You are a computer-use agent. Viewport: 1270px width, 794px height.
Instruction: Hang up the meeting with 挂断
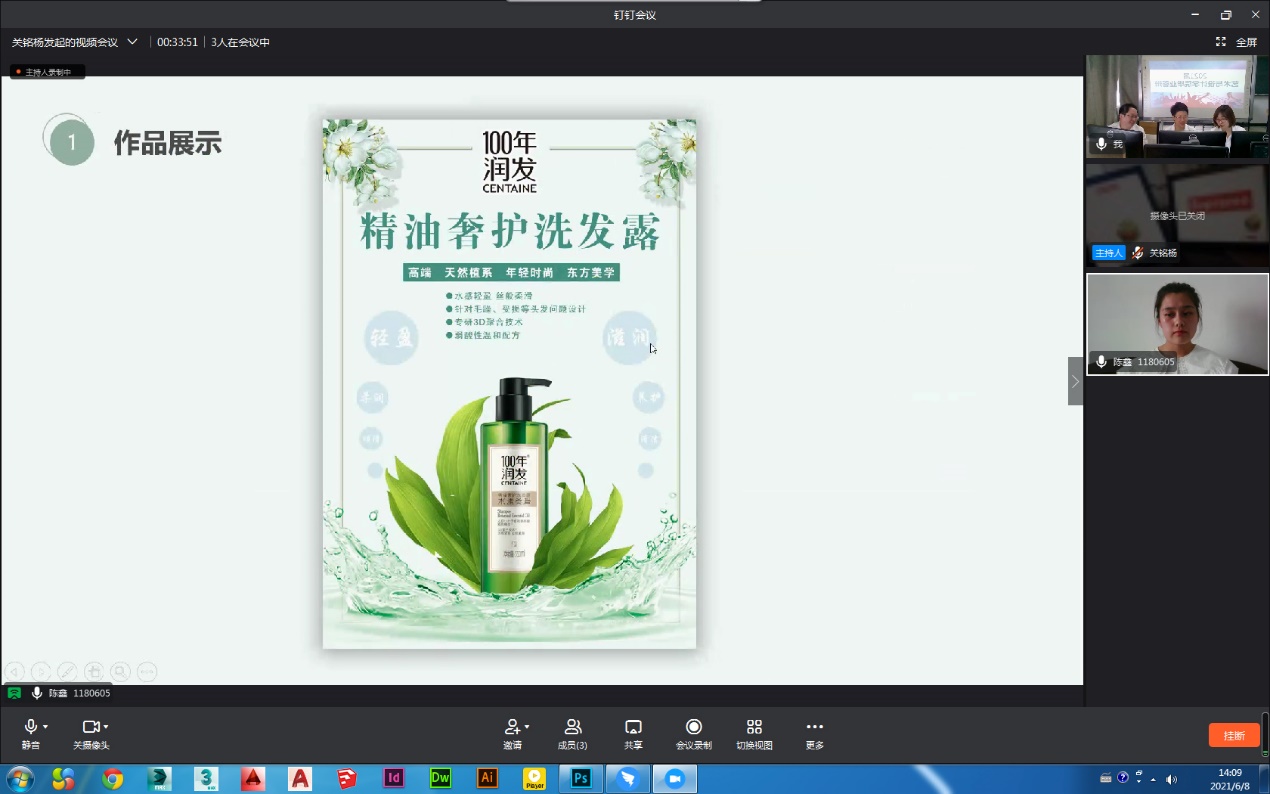1234,735
